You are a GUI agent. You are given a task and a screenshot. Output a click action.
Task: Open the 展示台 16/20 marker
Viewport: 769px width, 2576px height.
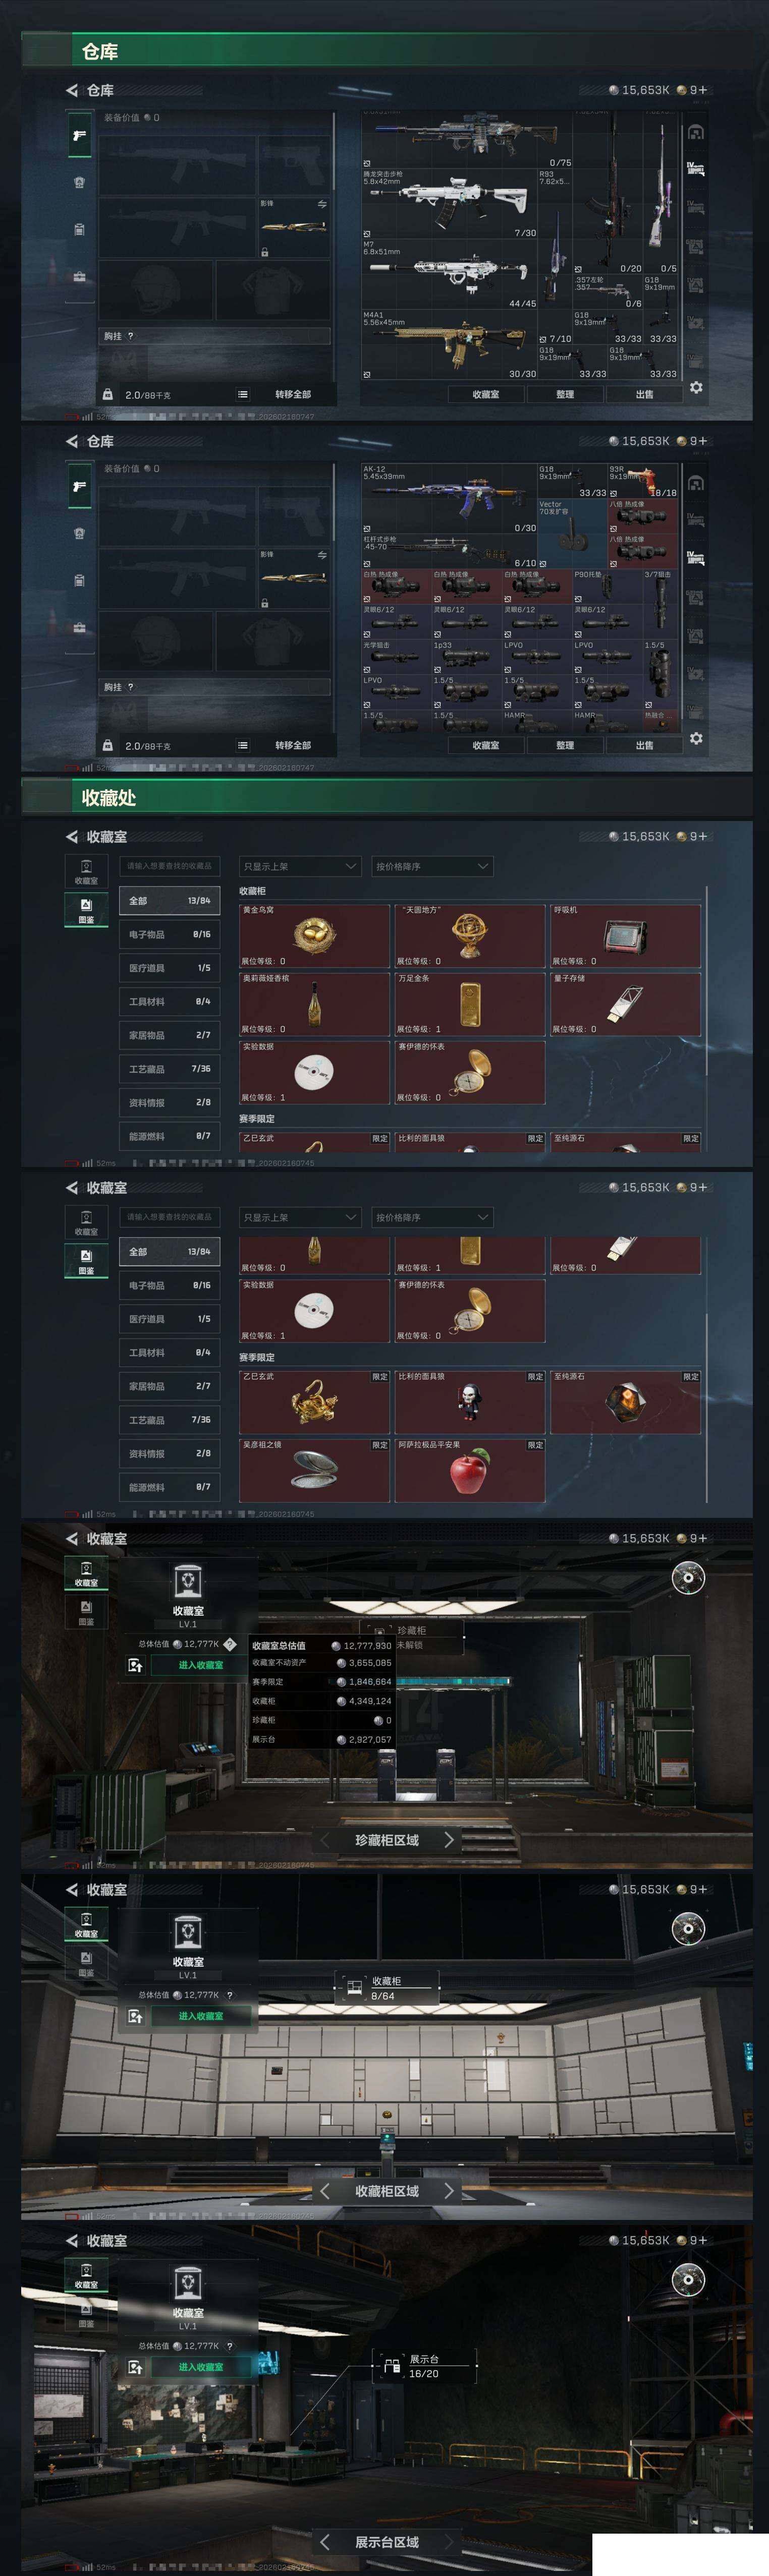point(424,2366)
